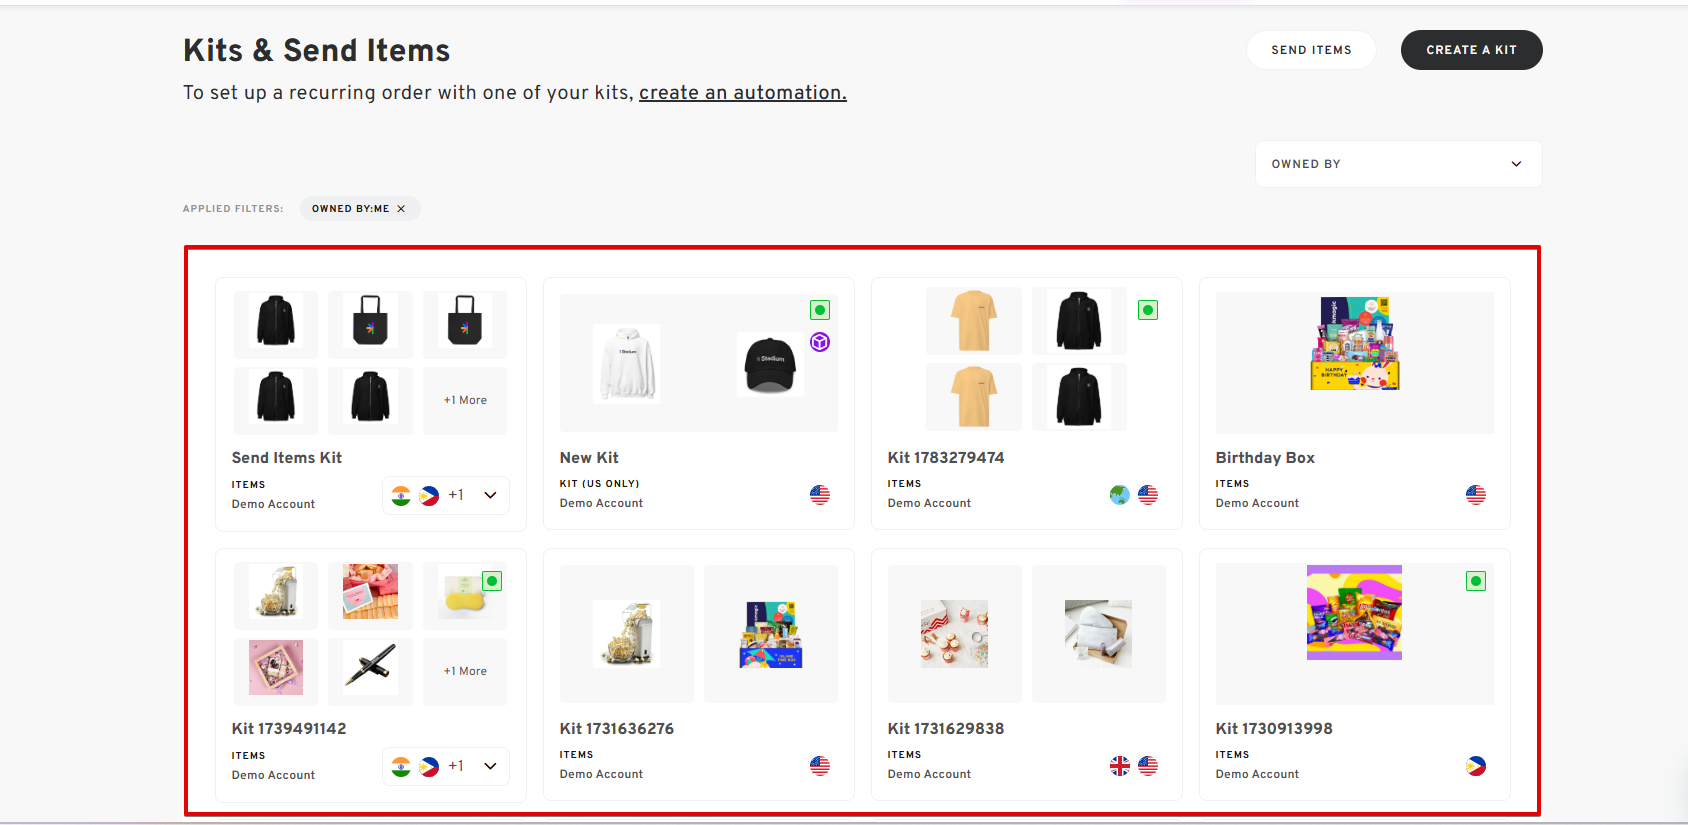Open the Owned By dropdown
The width and height of the screenshot is (1688, 825).
(1398, 164)
